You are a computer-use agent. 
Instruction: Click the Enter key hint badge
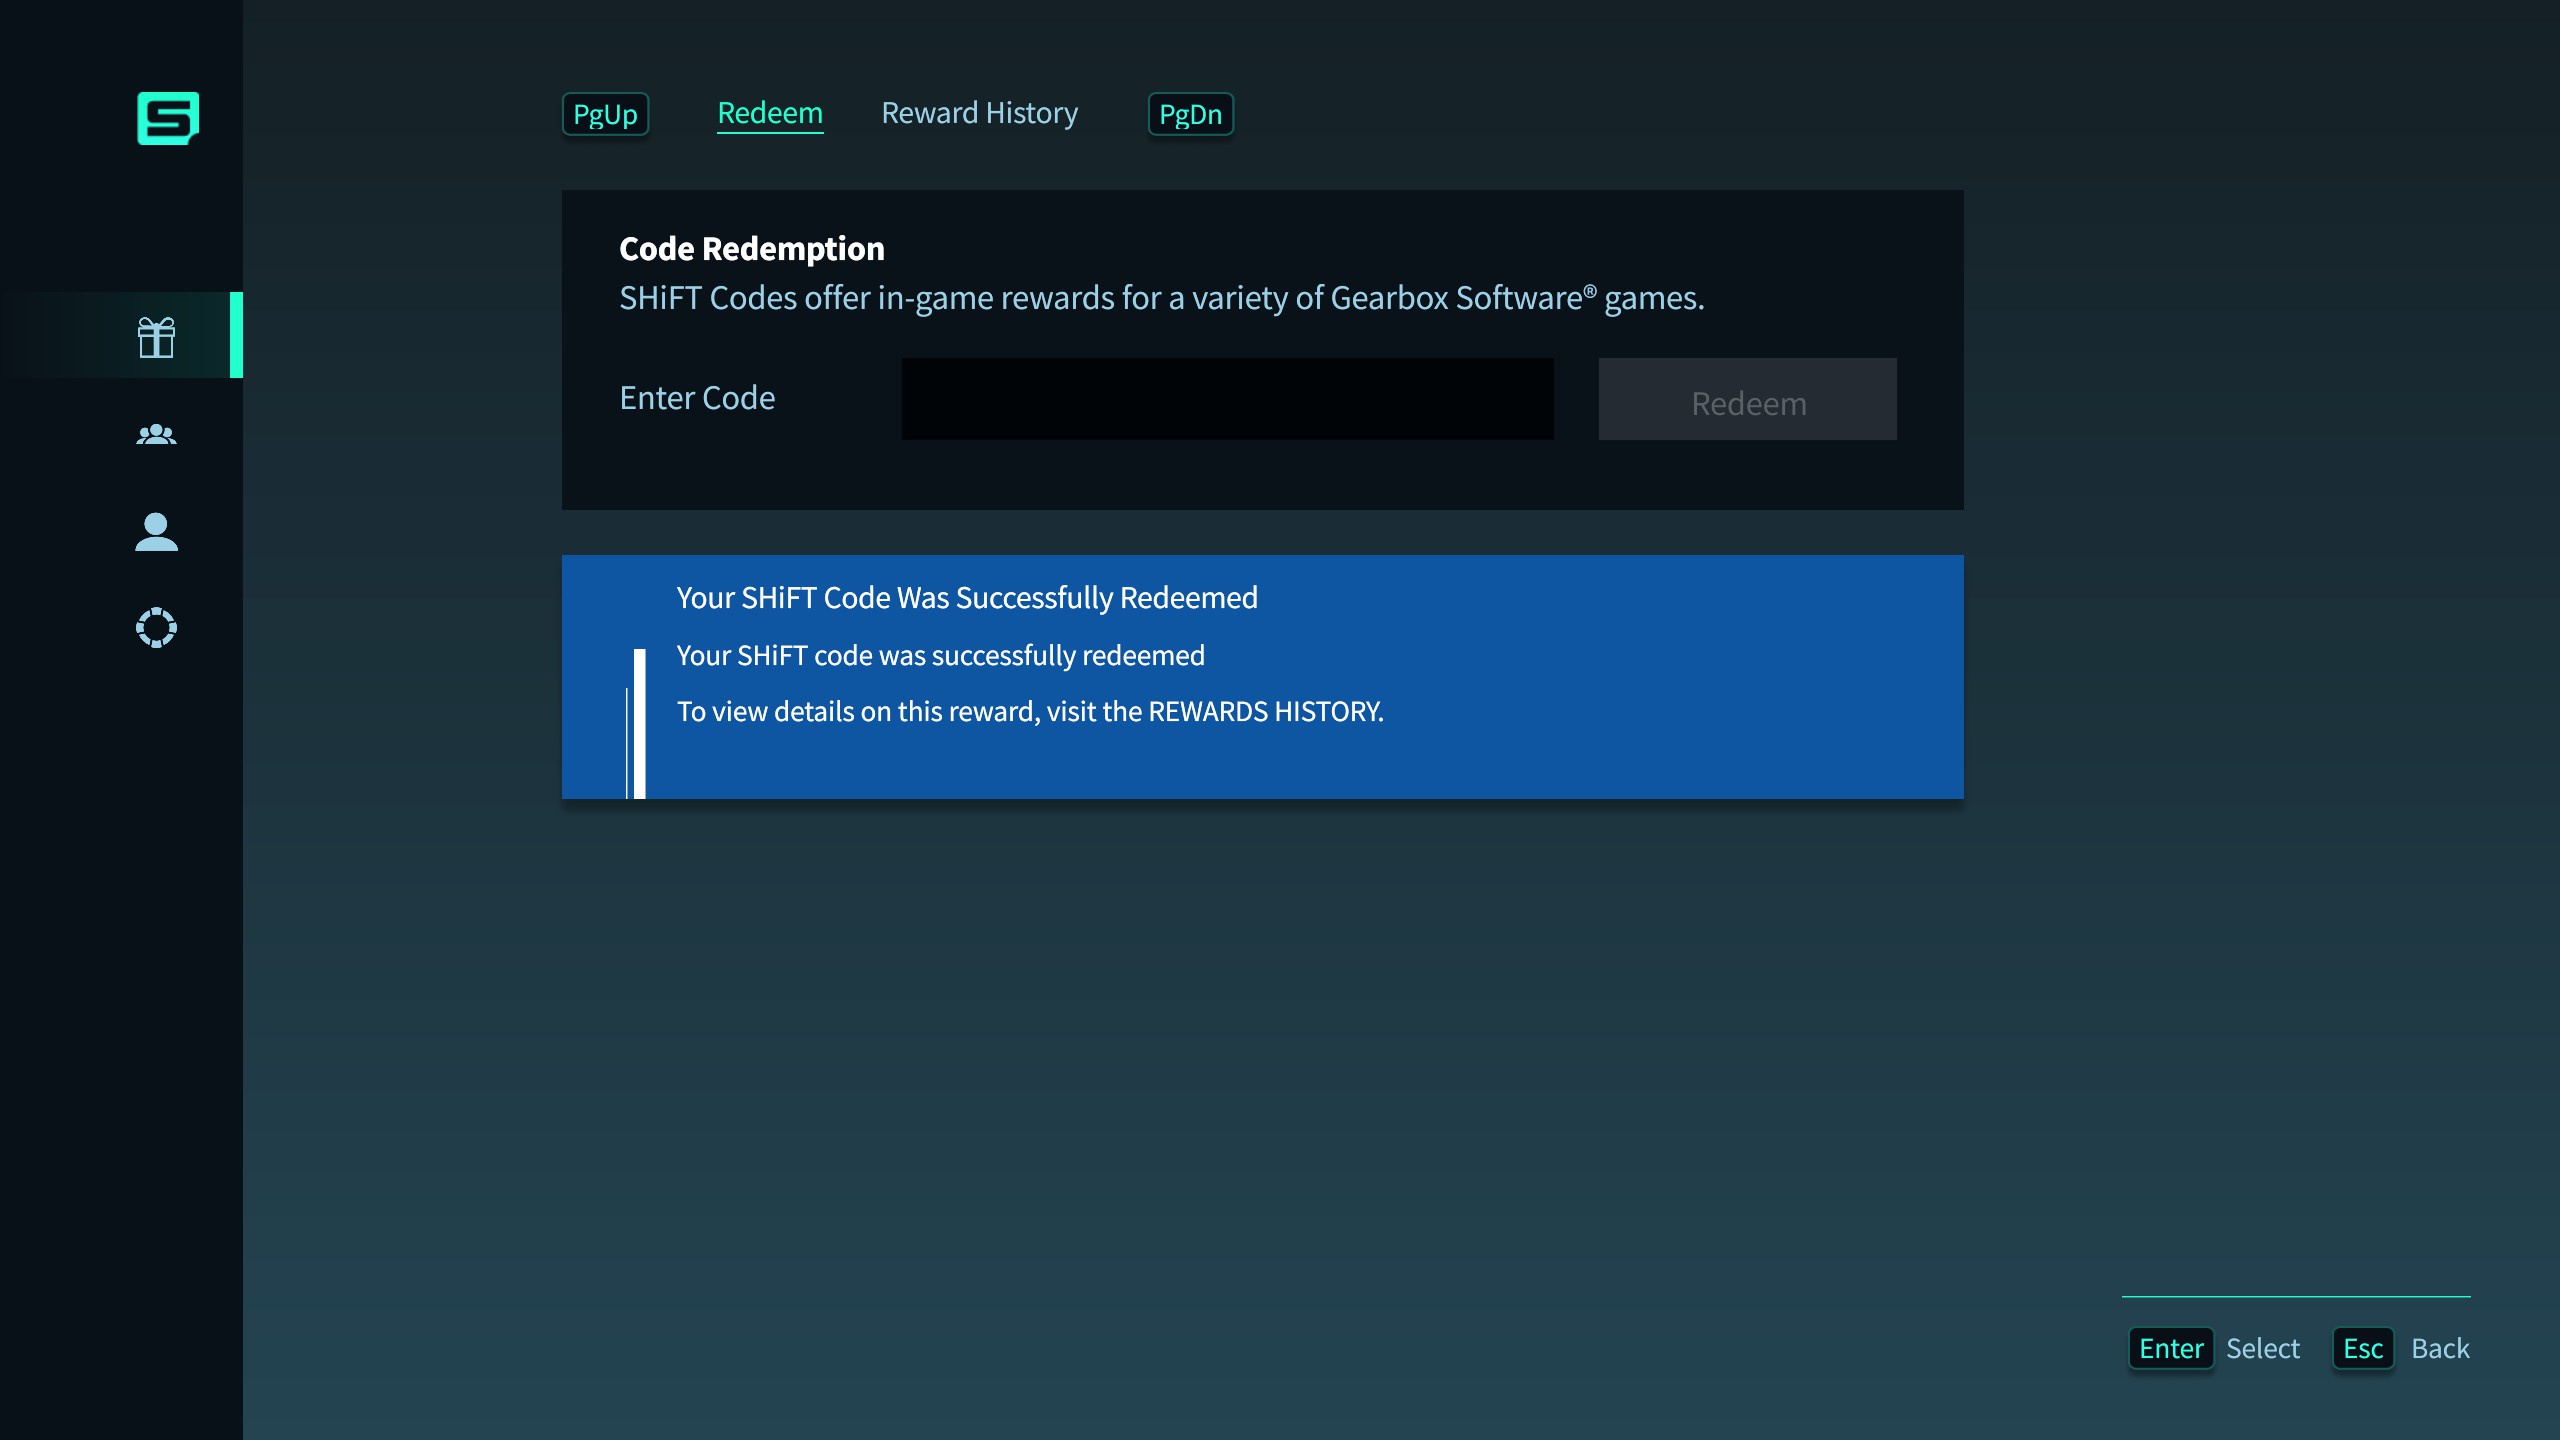point(2170,1348)
